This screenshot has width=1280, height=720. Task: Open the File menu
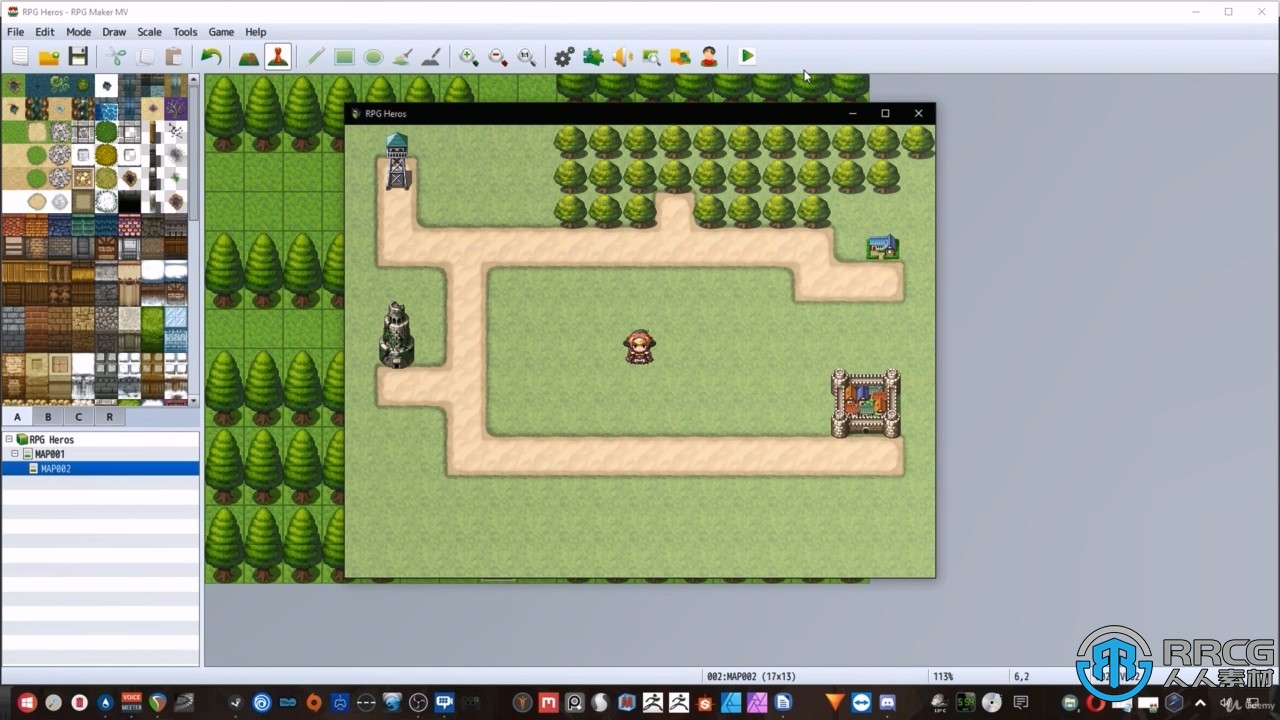click(x=16, y=32)
